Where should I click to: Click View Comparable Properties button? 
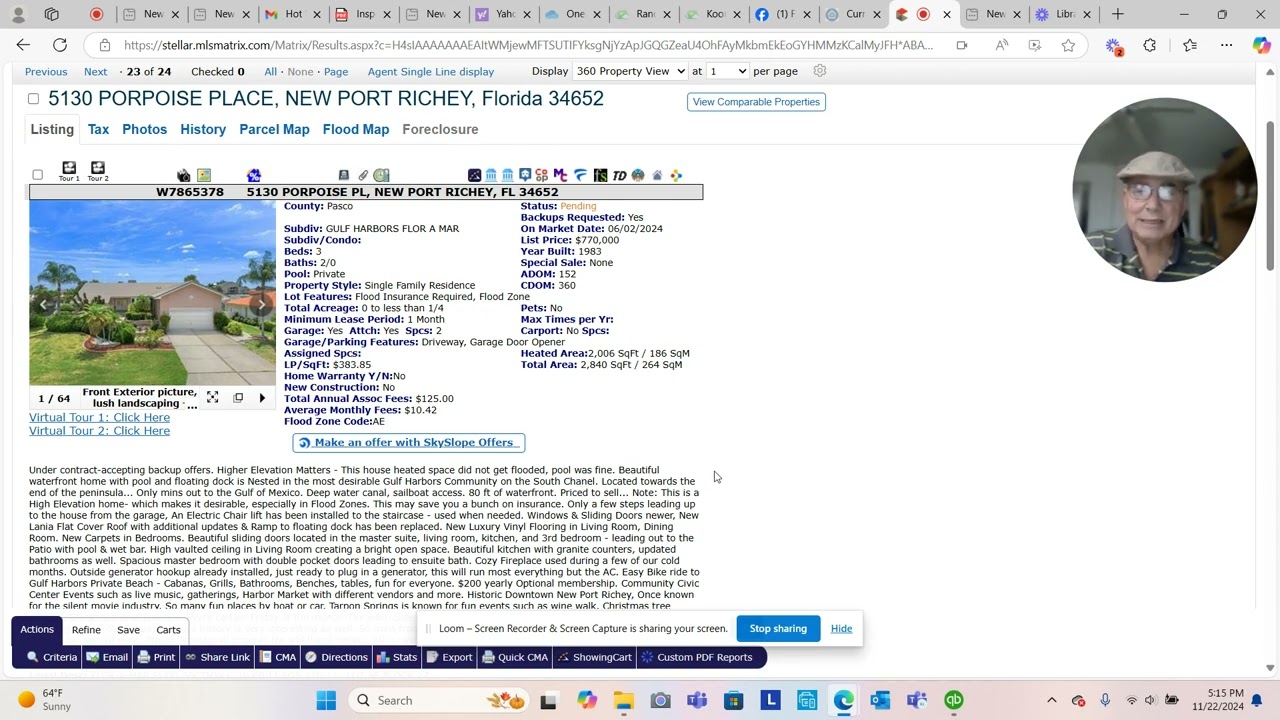pyautogui.click(x=756, y=102)
